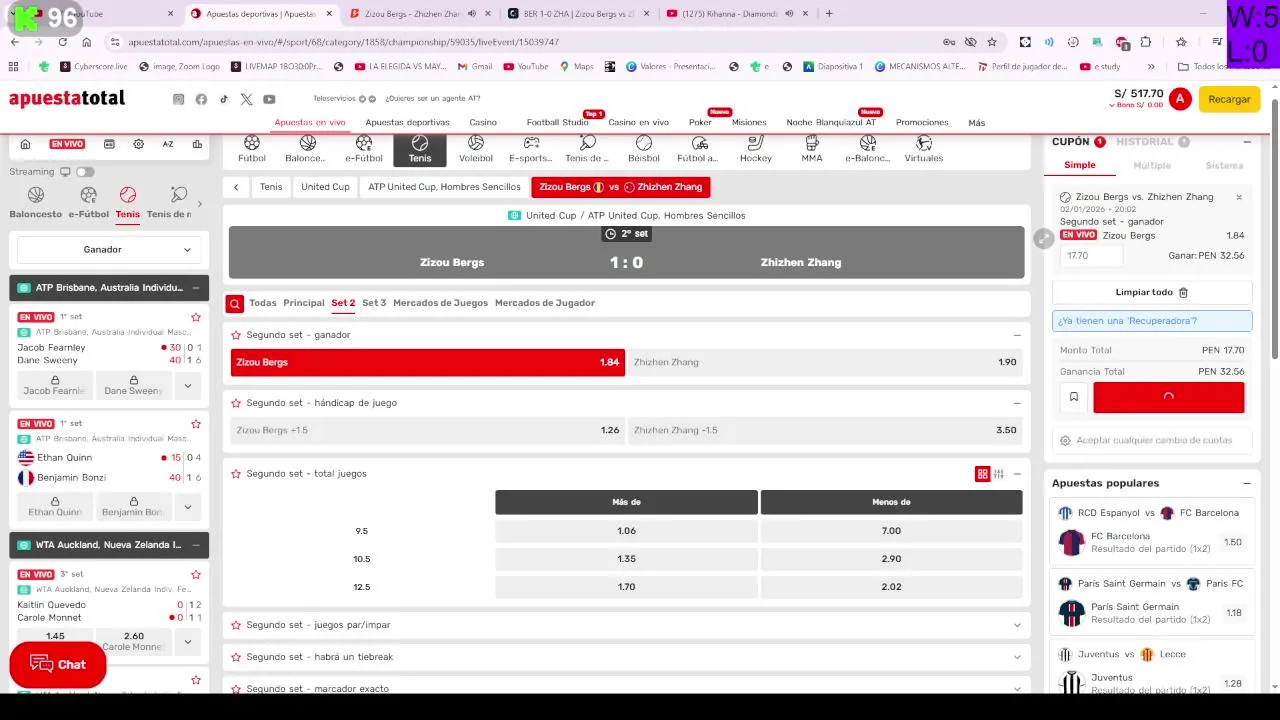Select E-sports in the sports bar

531,149
